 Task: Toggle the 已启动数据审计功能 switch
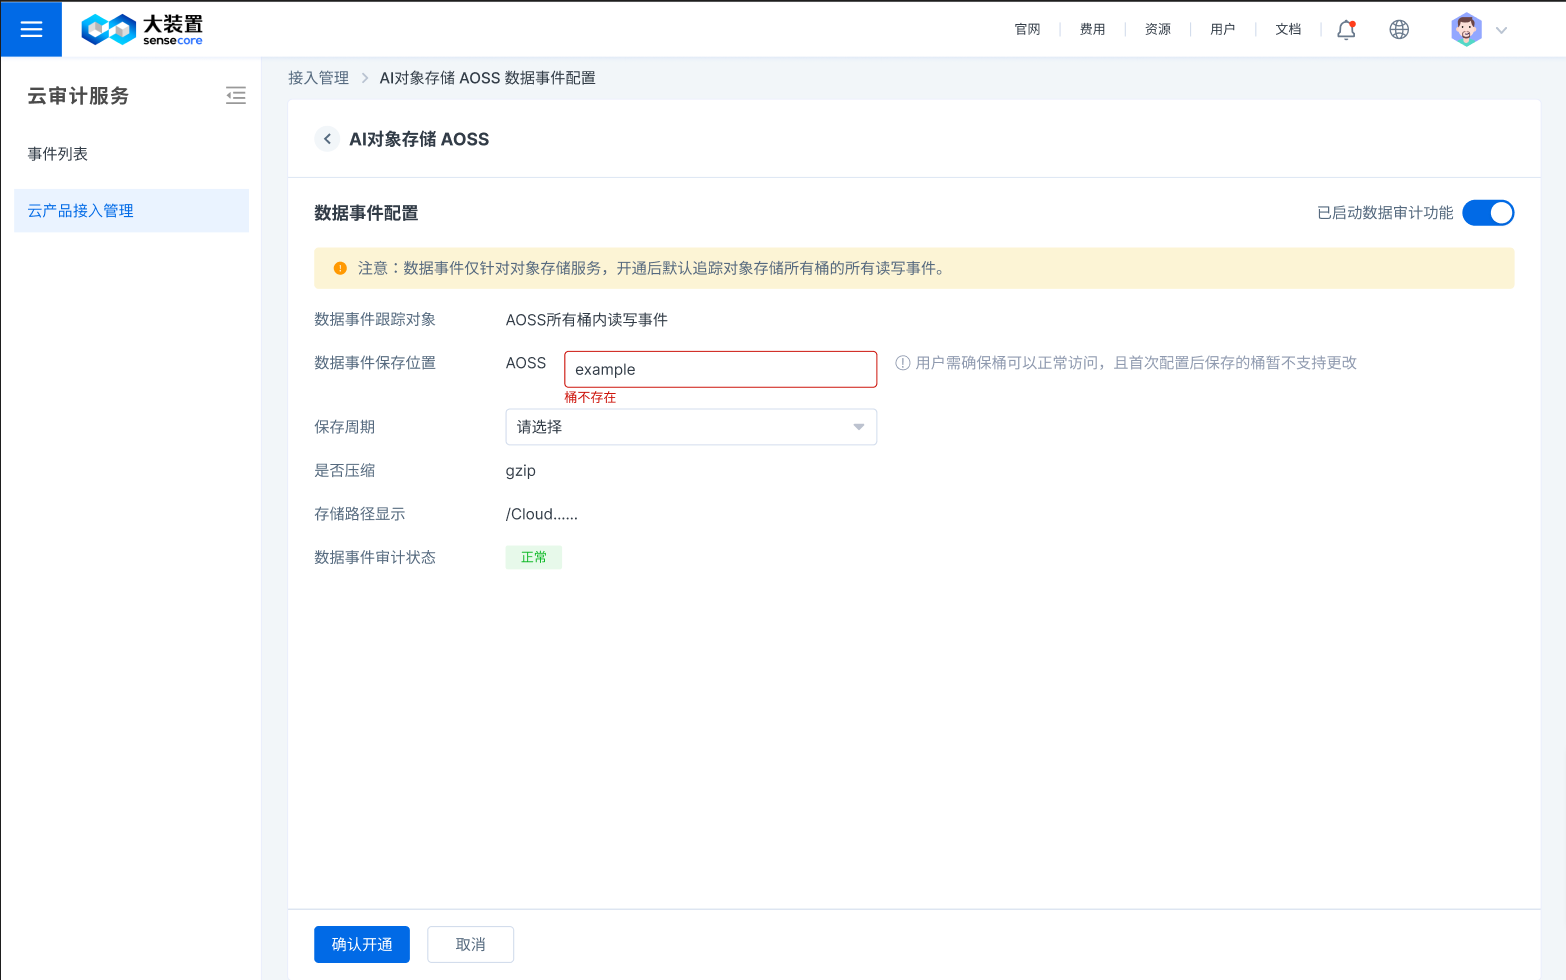[x=1488, y=213]
